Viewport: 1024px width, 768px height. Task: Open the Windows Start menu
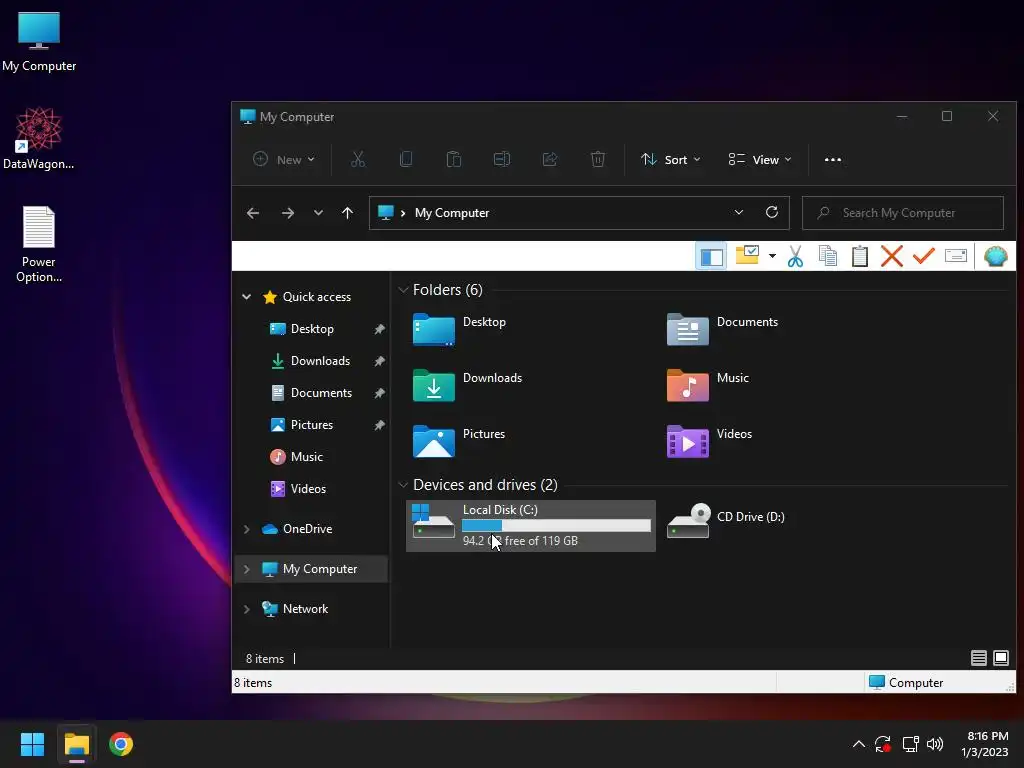32,744
